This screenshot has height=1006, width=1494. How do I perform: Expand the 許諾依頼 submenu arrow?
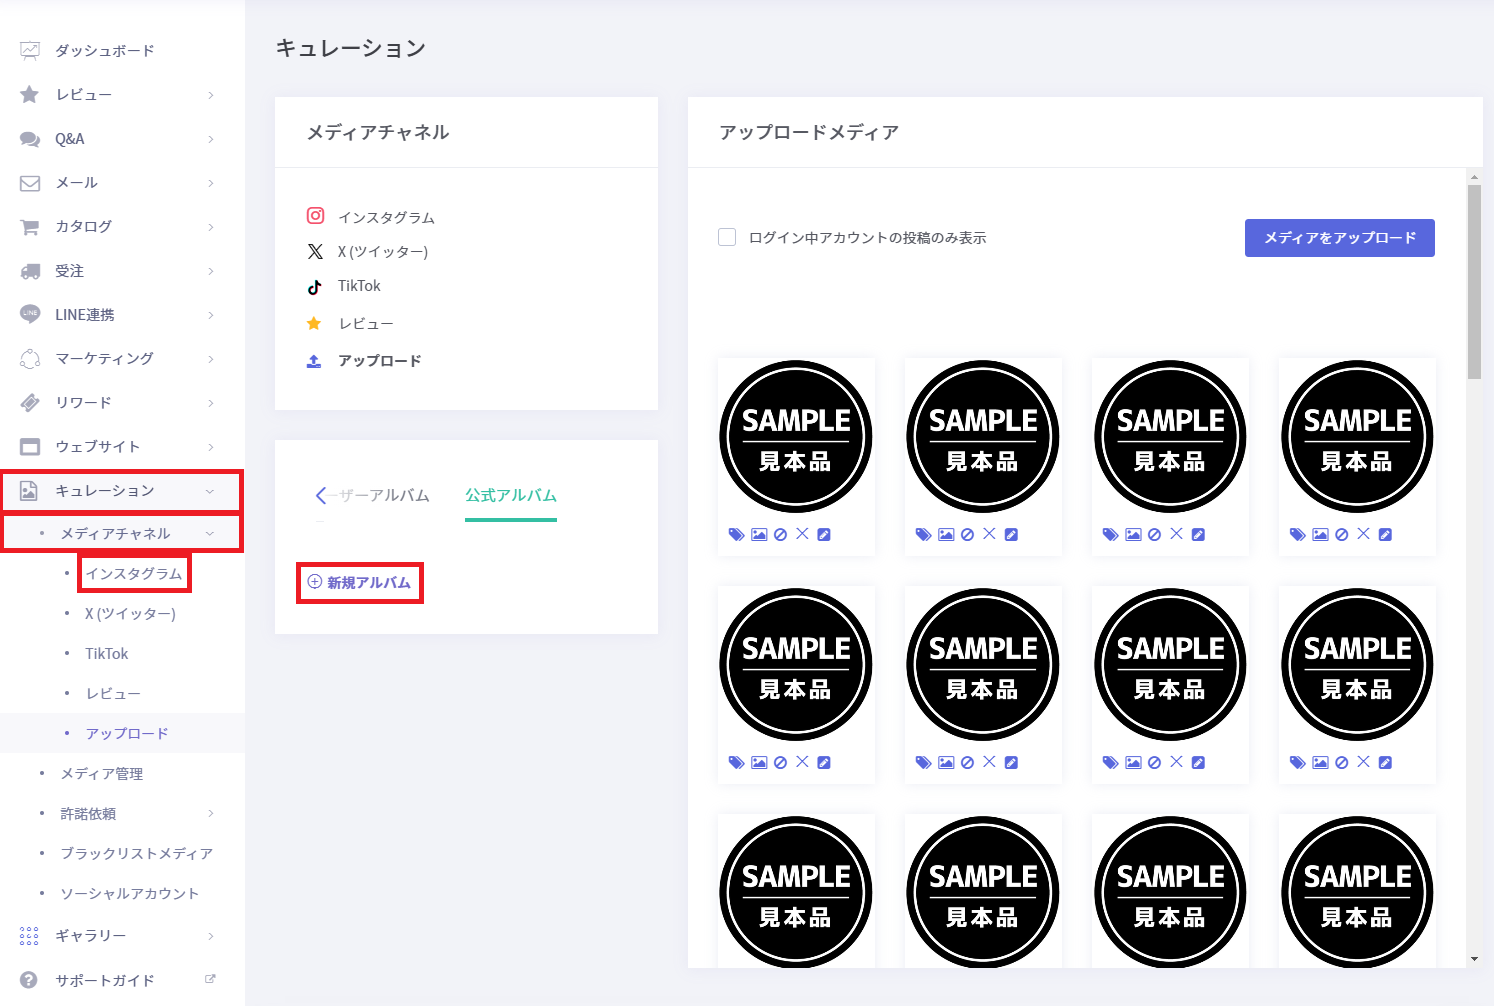211,814
